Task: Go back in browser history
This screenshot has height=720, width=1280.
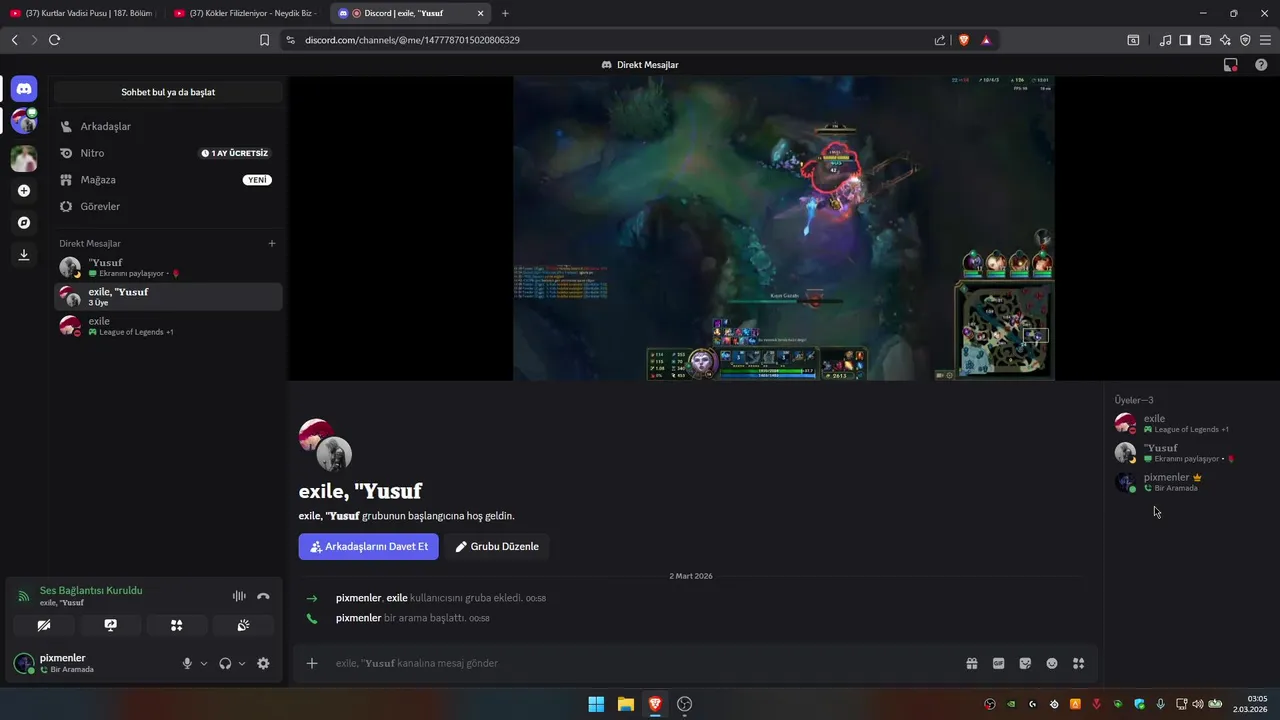Action: tap(14, 40)
